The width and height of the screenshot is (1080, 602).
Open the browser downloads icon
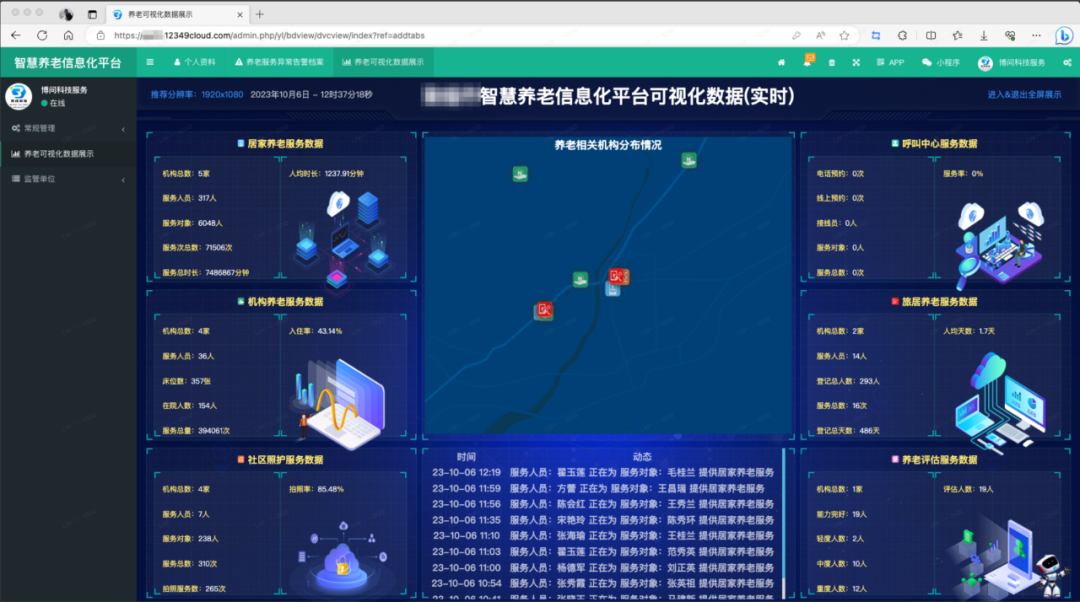click(x=984, y=35)
